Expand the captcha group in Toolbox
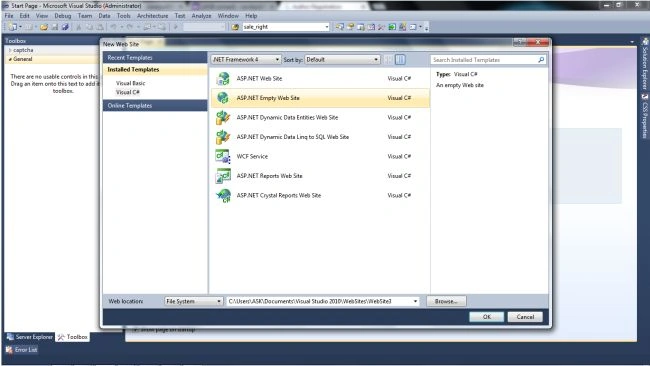Image resolution: width=650 pixels, height=366 pixels. click(x=10, y=50)
